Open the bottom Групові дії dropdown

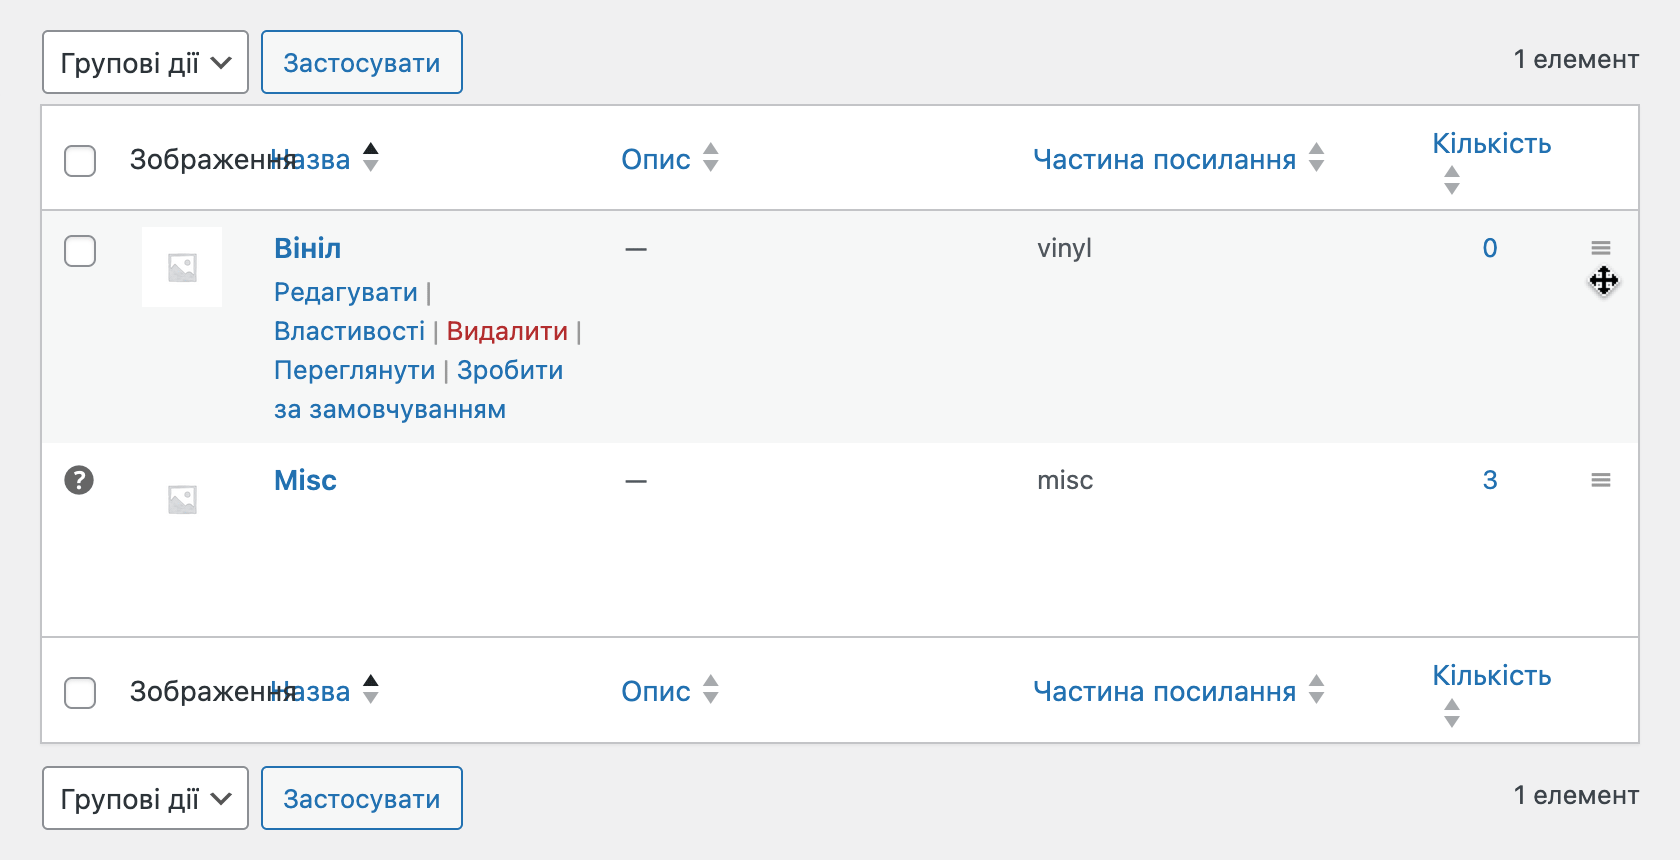click(145, 798)
